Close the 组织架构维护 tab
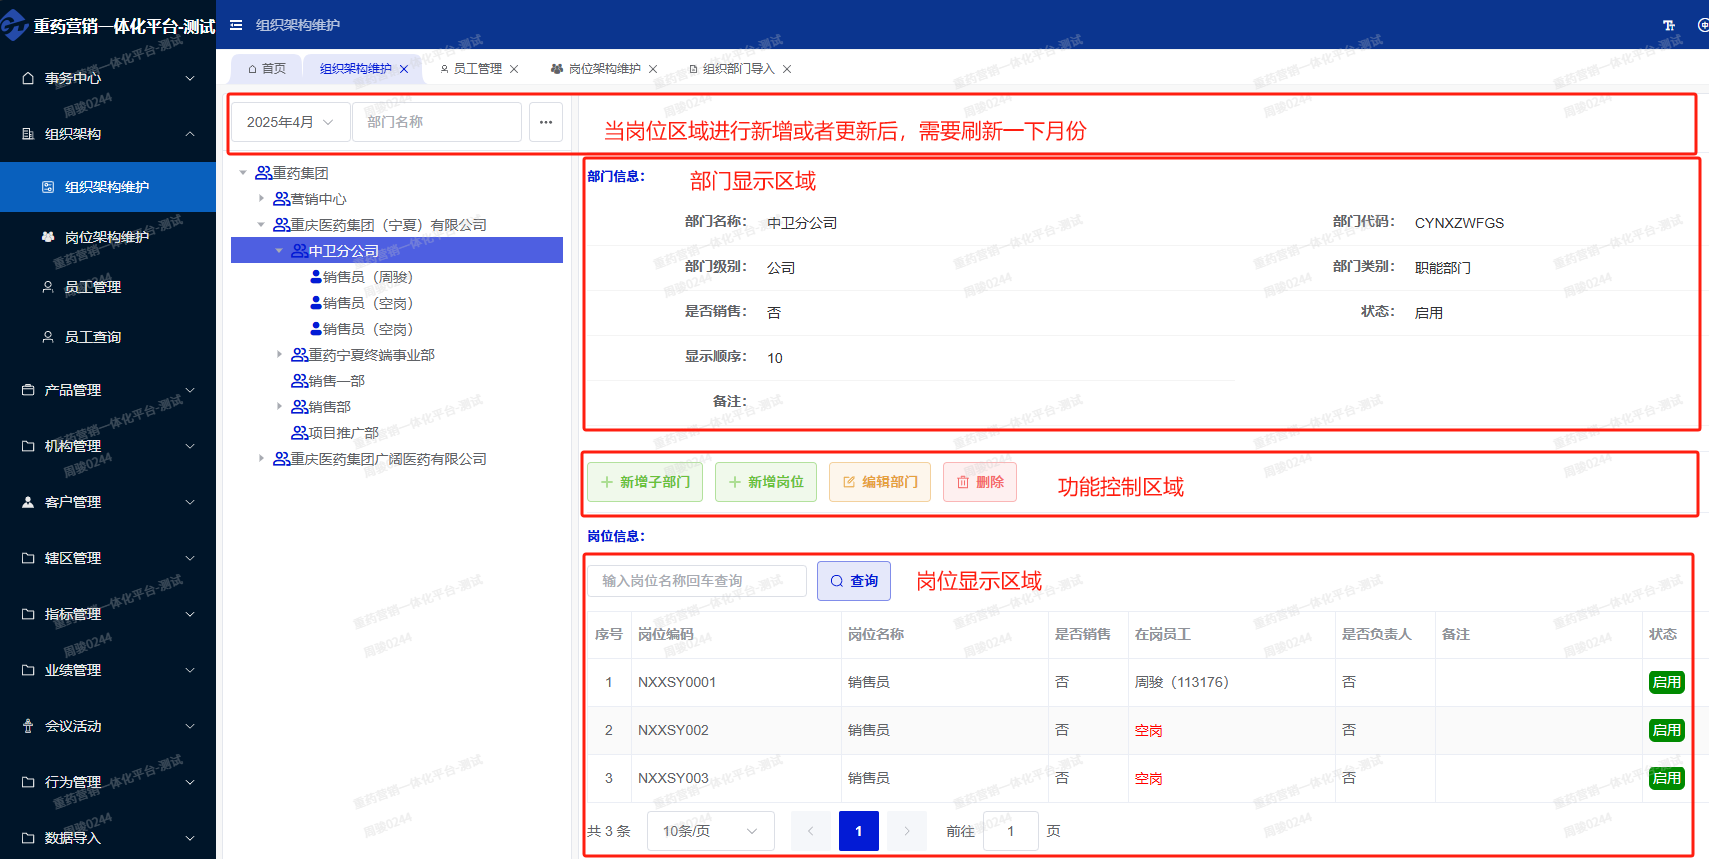 [x=404, y=69]
